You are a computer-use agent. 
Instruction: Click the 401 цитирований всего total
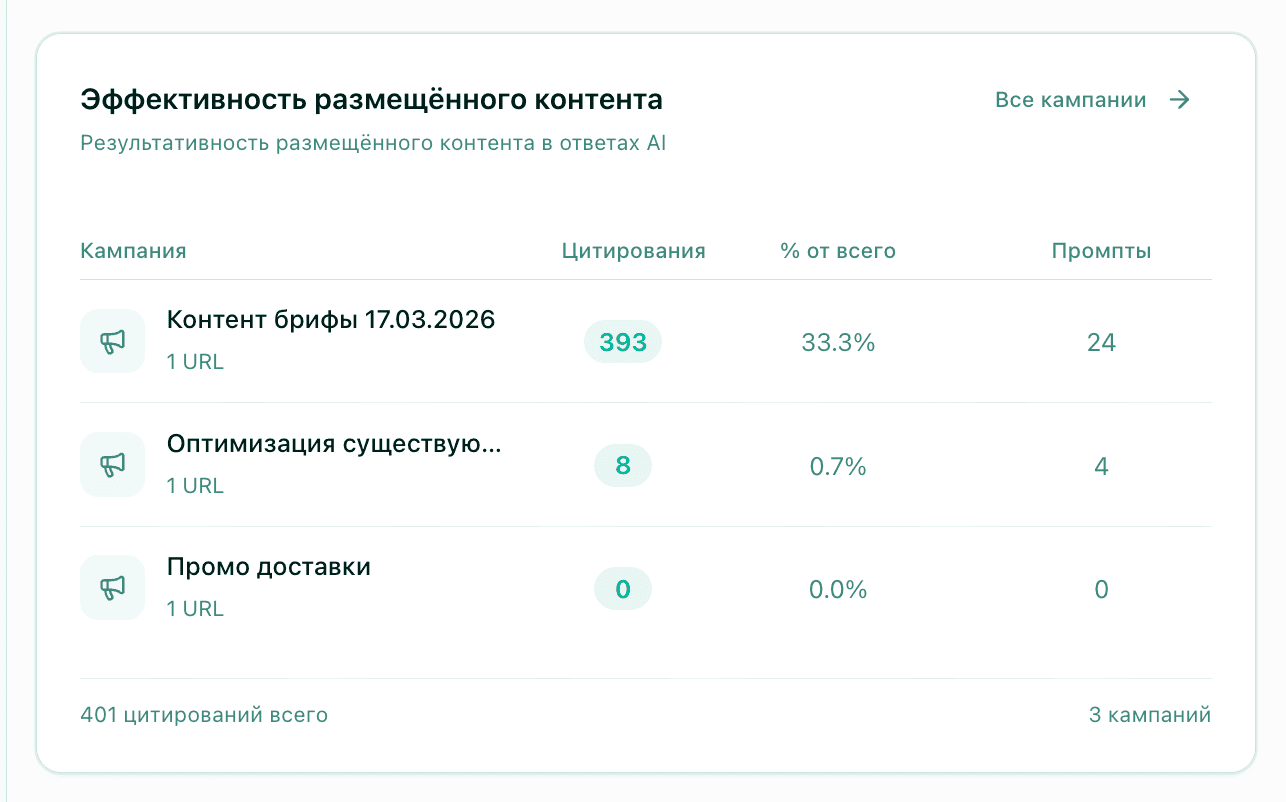[x=203, y=715]
